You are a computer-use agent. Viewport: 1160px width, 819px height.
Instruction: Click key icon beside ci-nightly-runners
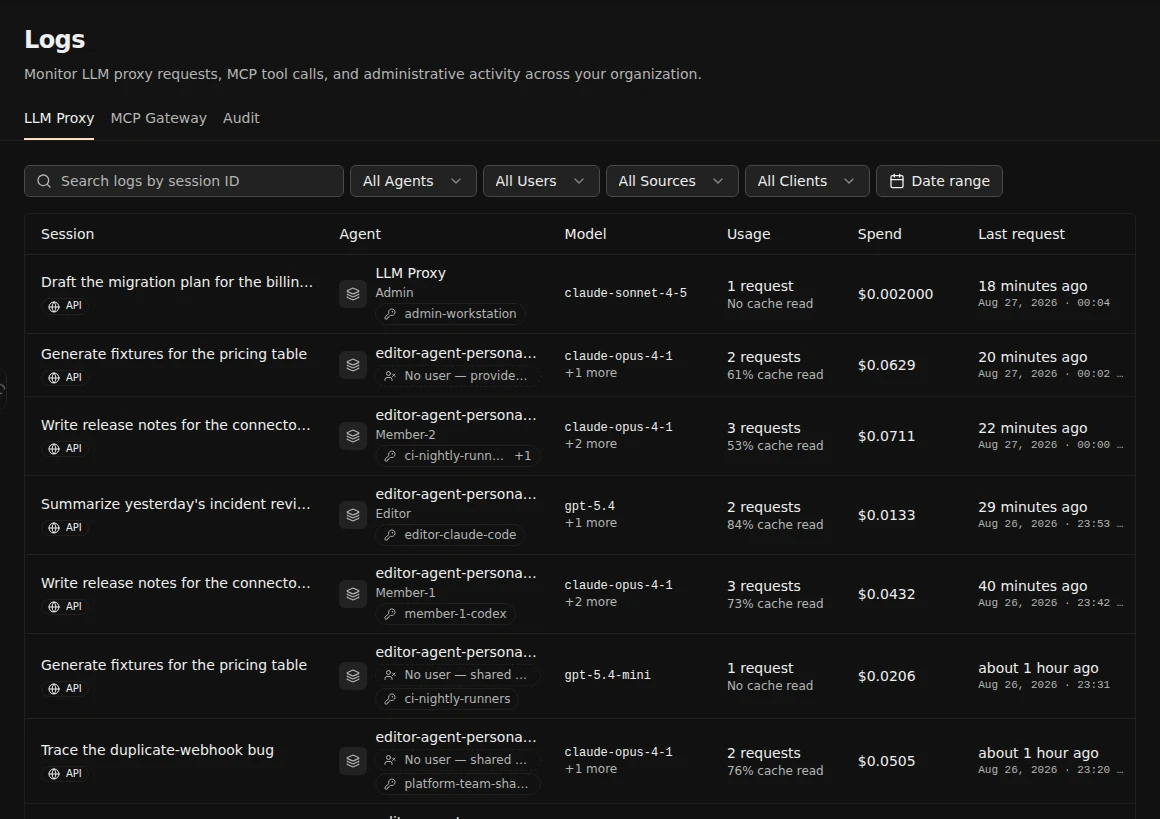390,699
